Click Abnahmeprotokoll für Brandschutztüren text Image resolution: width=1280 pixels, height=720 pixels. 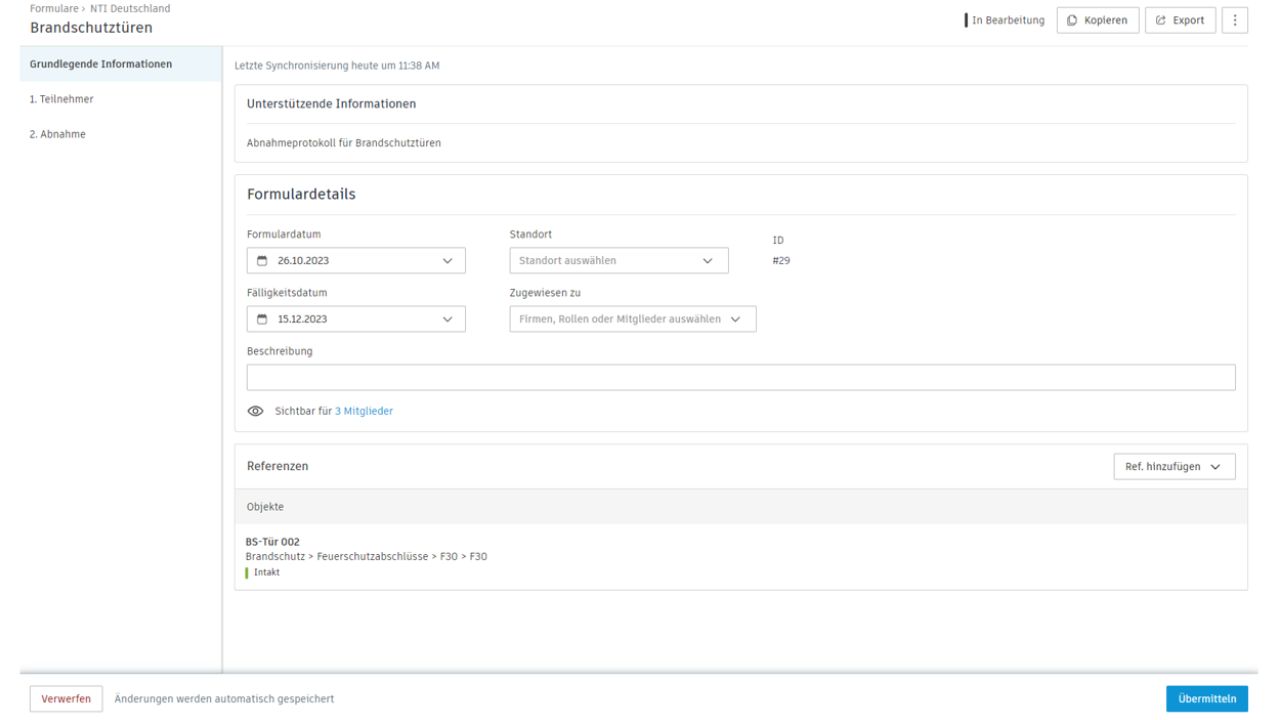coord(344,143)
